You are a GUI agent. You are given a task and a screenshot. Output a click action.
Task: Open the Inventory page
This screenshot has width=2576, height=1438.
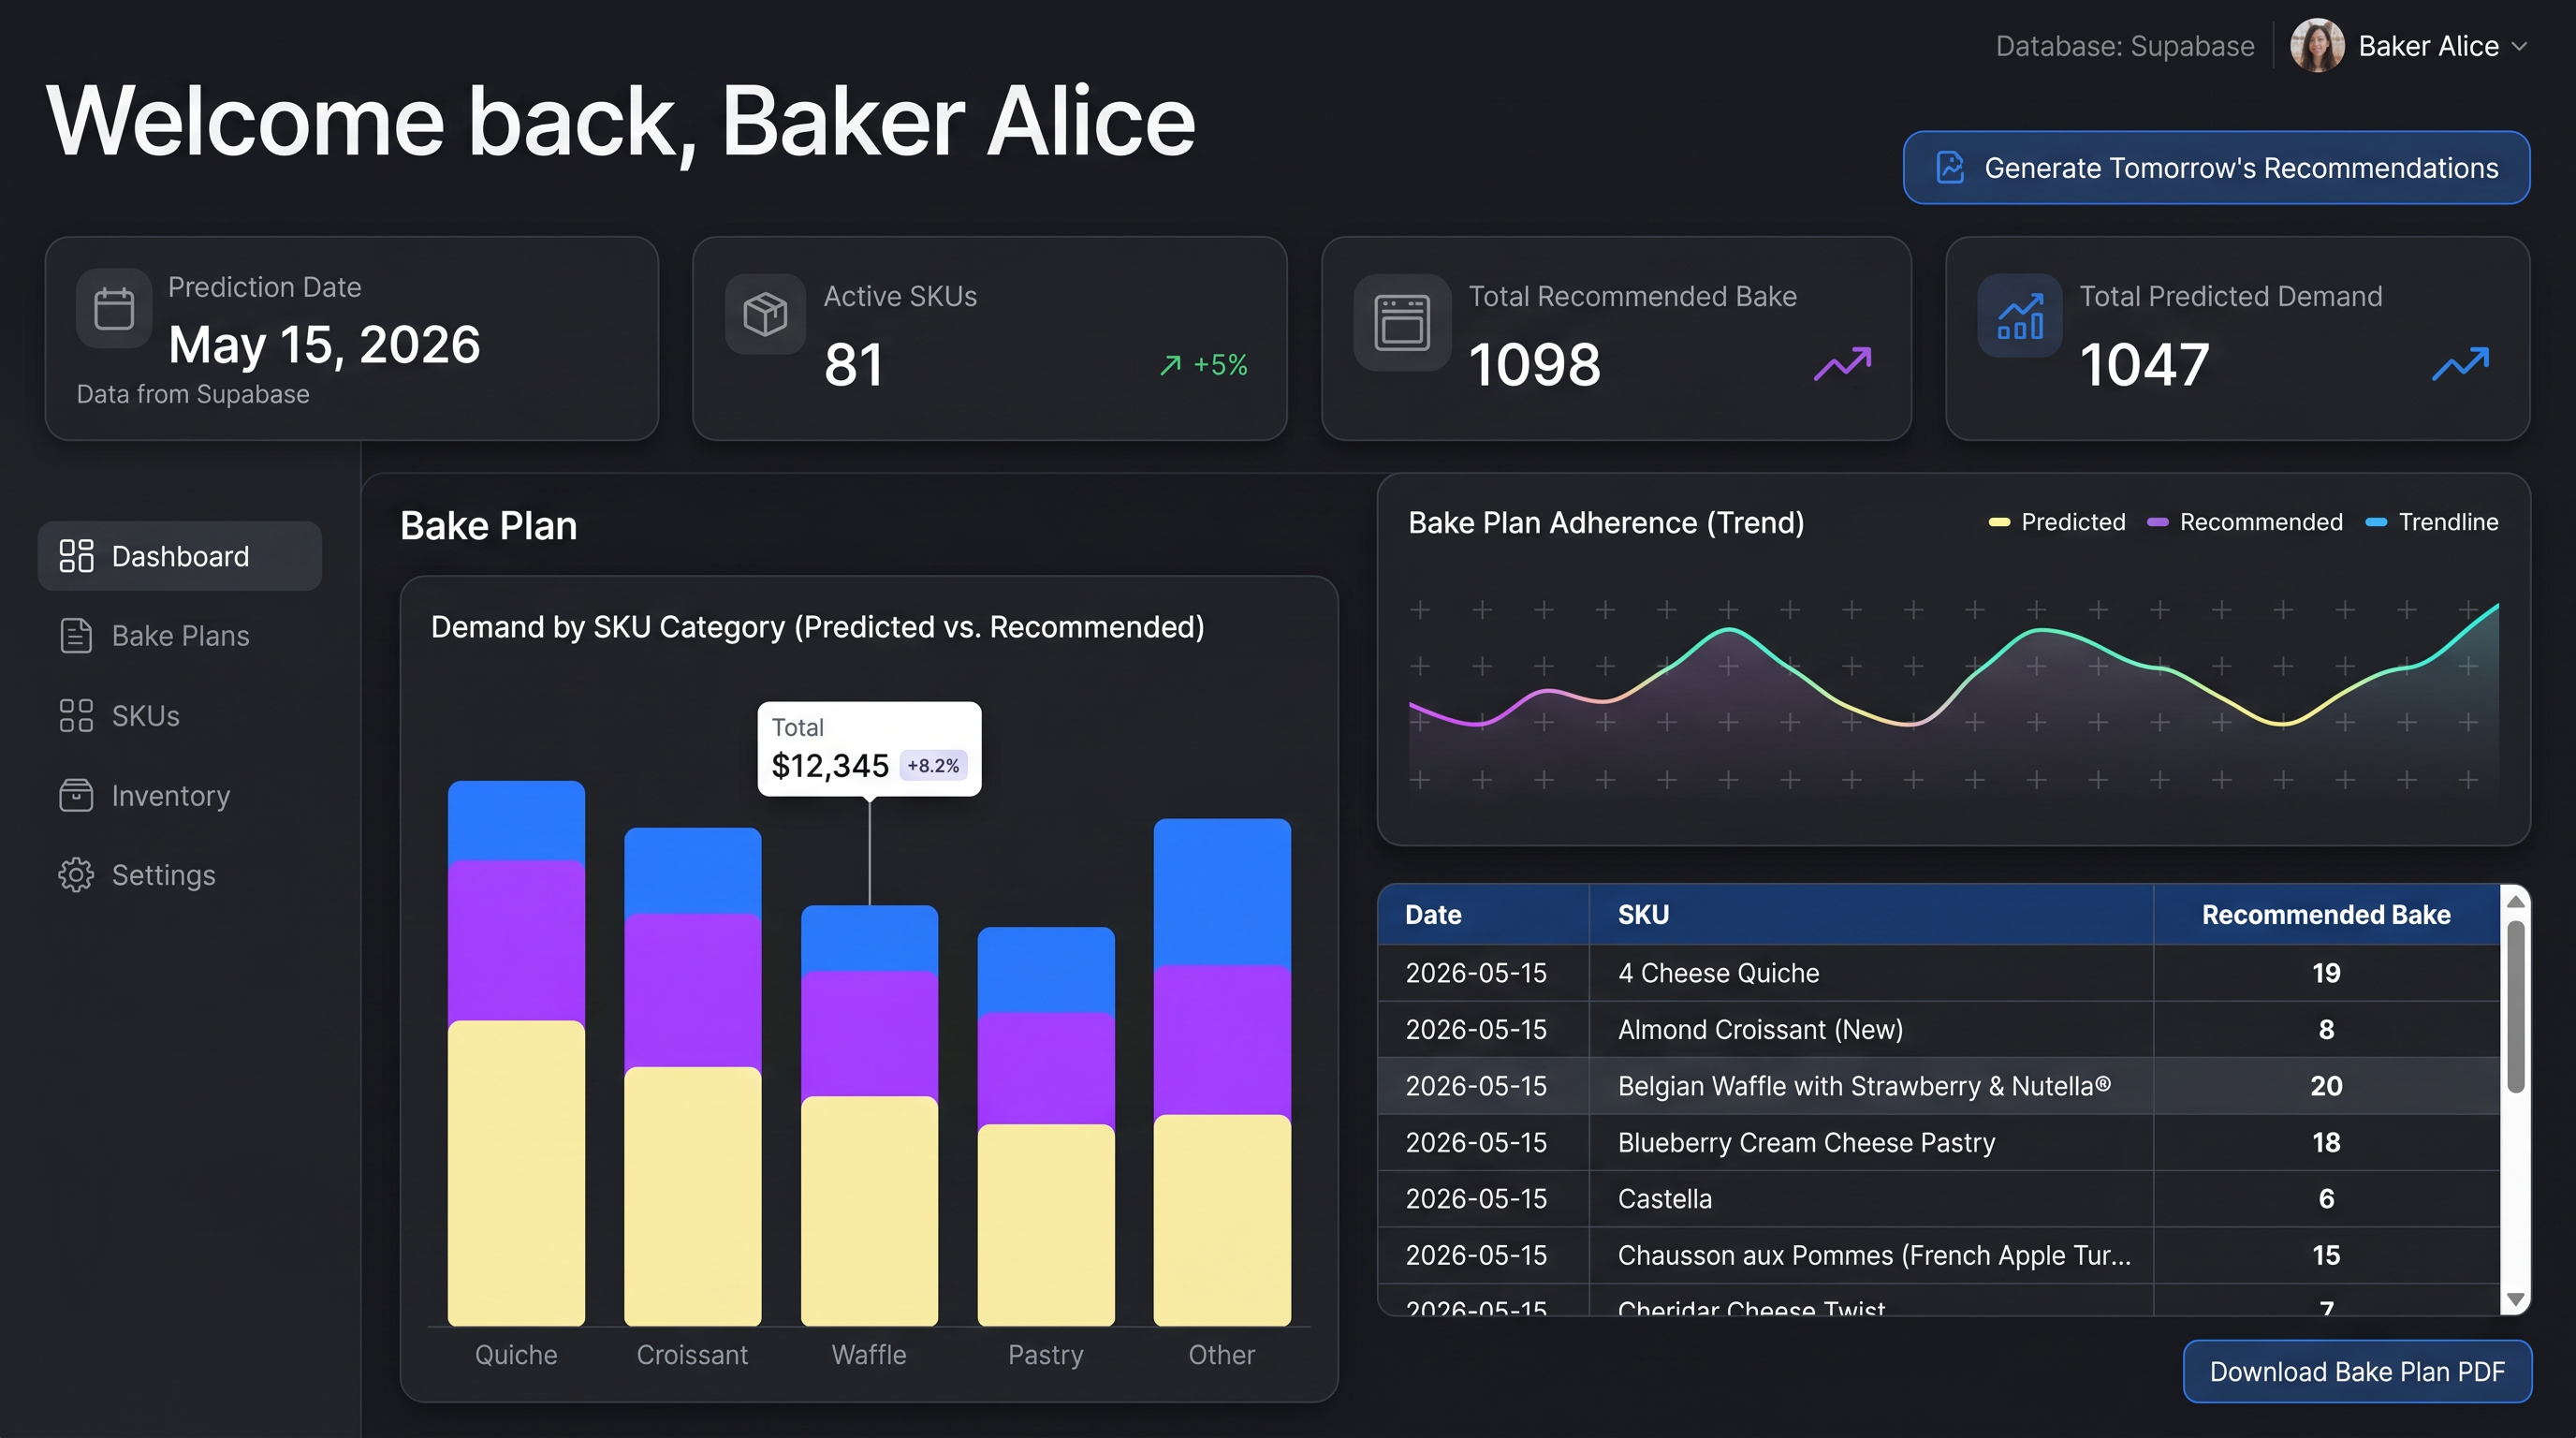(180, 795)
